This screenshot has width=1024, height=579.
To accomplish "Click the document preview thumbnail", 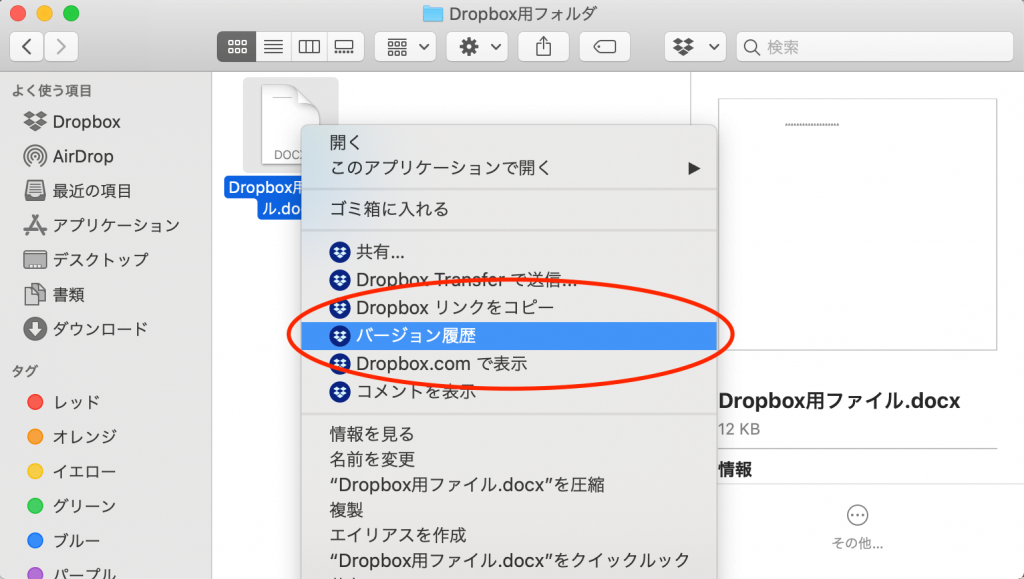I will click(857, 224).
